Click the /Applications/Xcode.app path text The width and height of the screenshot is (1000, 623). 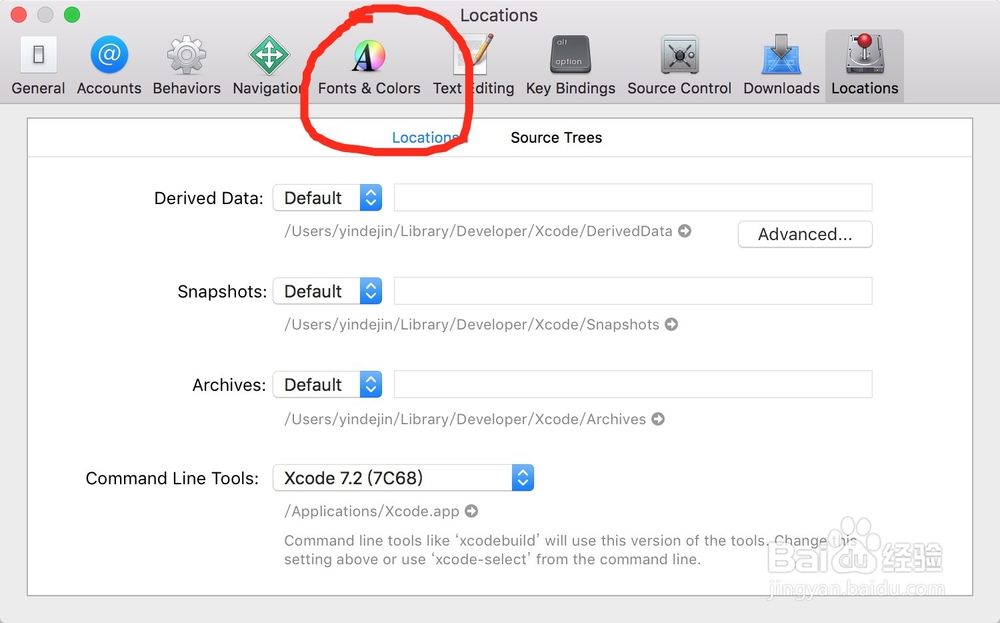coord(372,511)
